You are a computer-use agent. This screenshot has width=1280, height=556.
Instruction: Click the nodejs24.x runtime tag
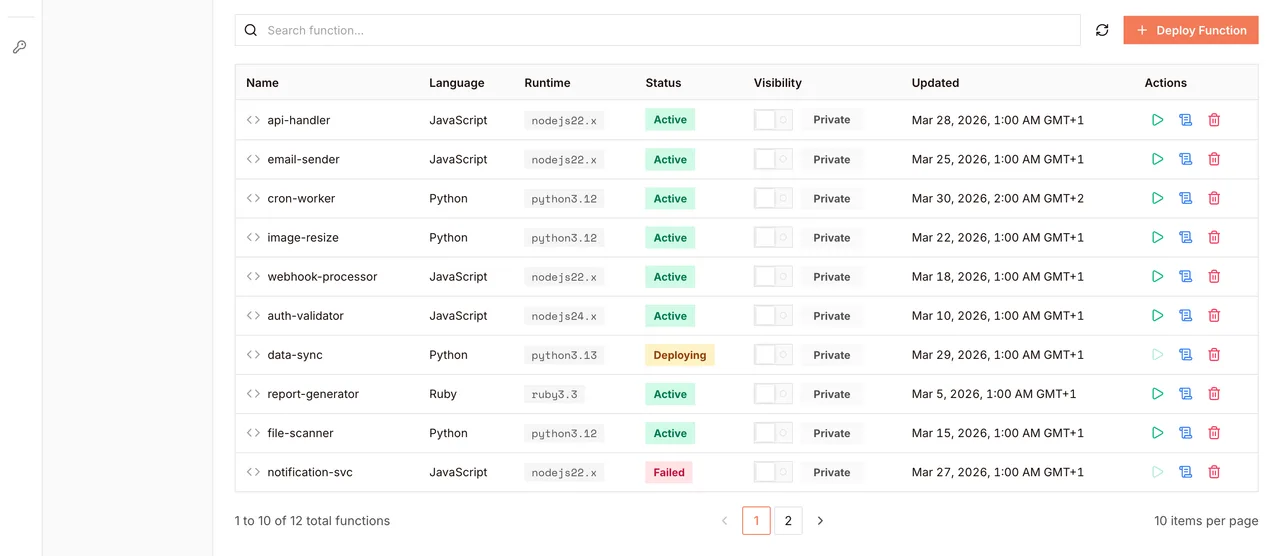[564, 316]
